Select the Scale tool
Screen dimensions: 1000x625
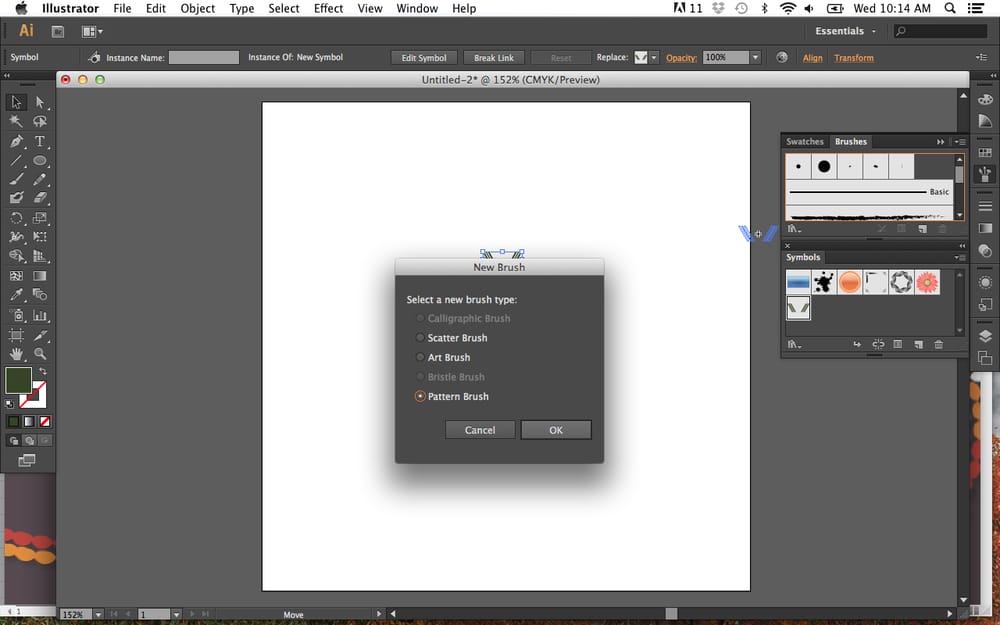tap(40, 218)
